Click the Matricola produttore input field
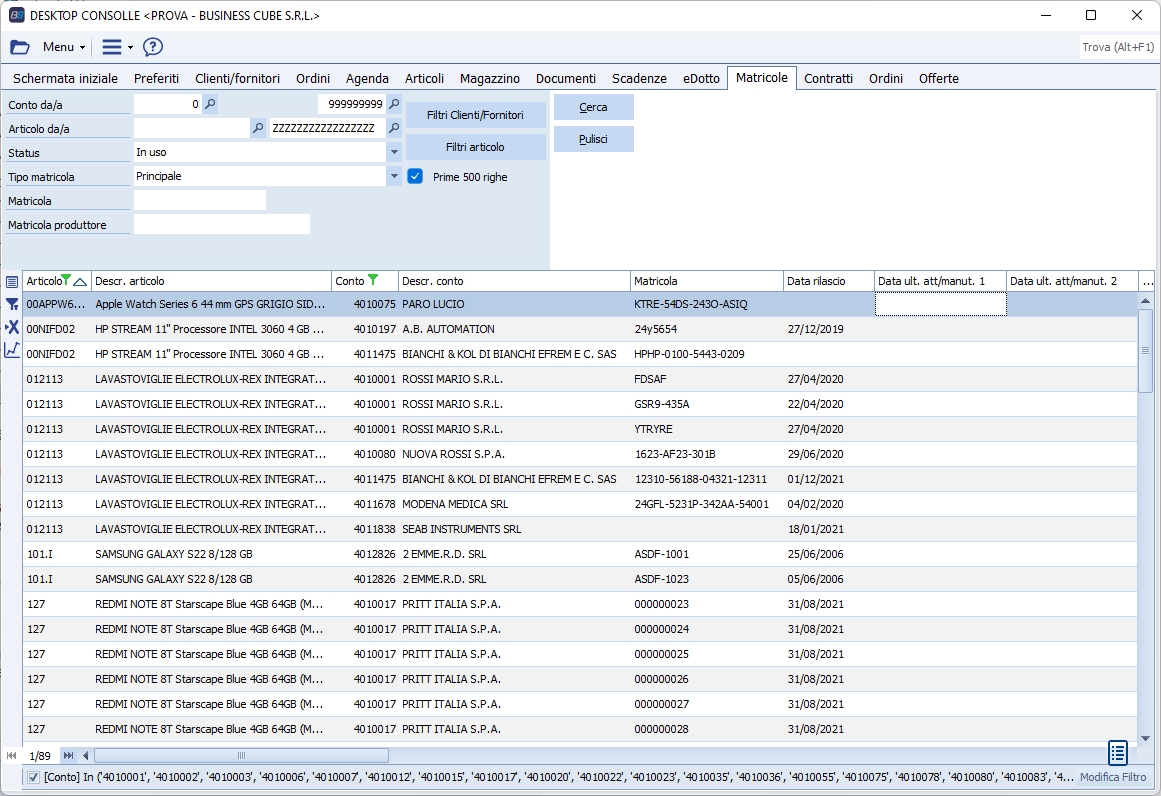Screen dimensions: 1161x796 click(x=221, y=224)
